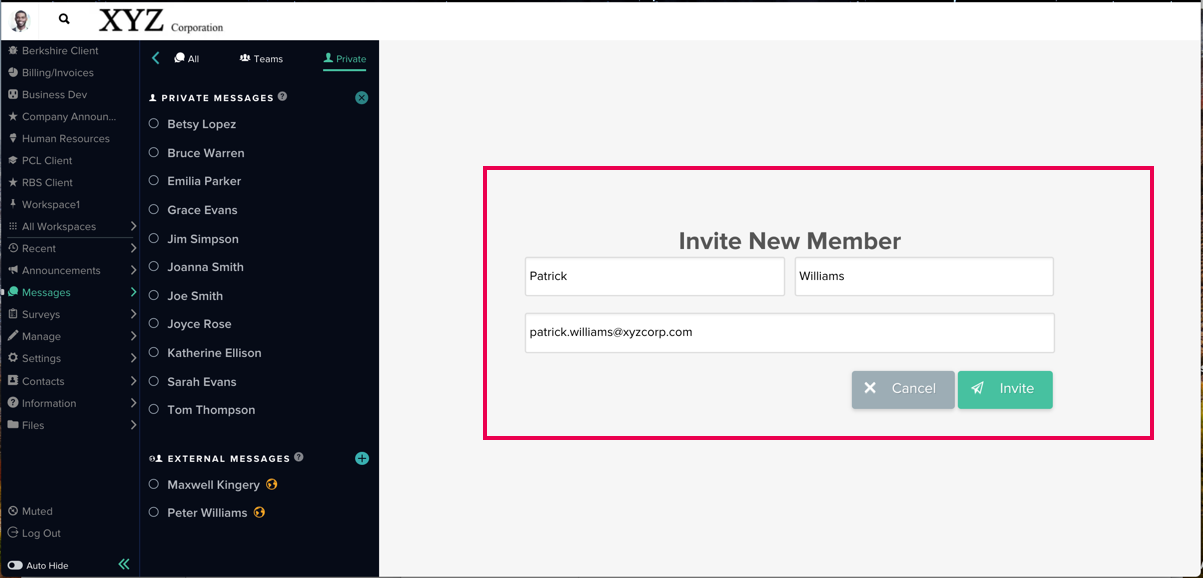Go back with left chevron in messages panel
Image resolution: width=1203 pixels, height=578 pixels.
coord(156,58)
